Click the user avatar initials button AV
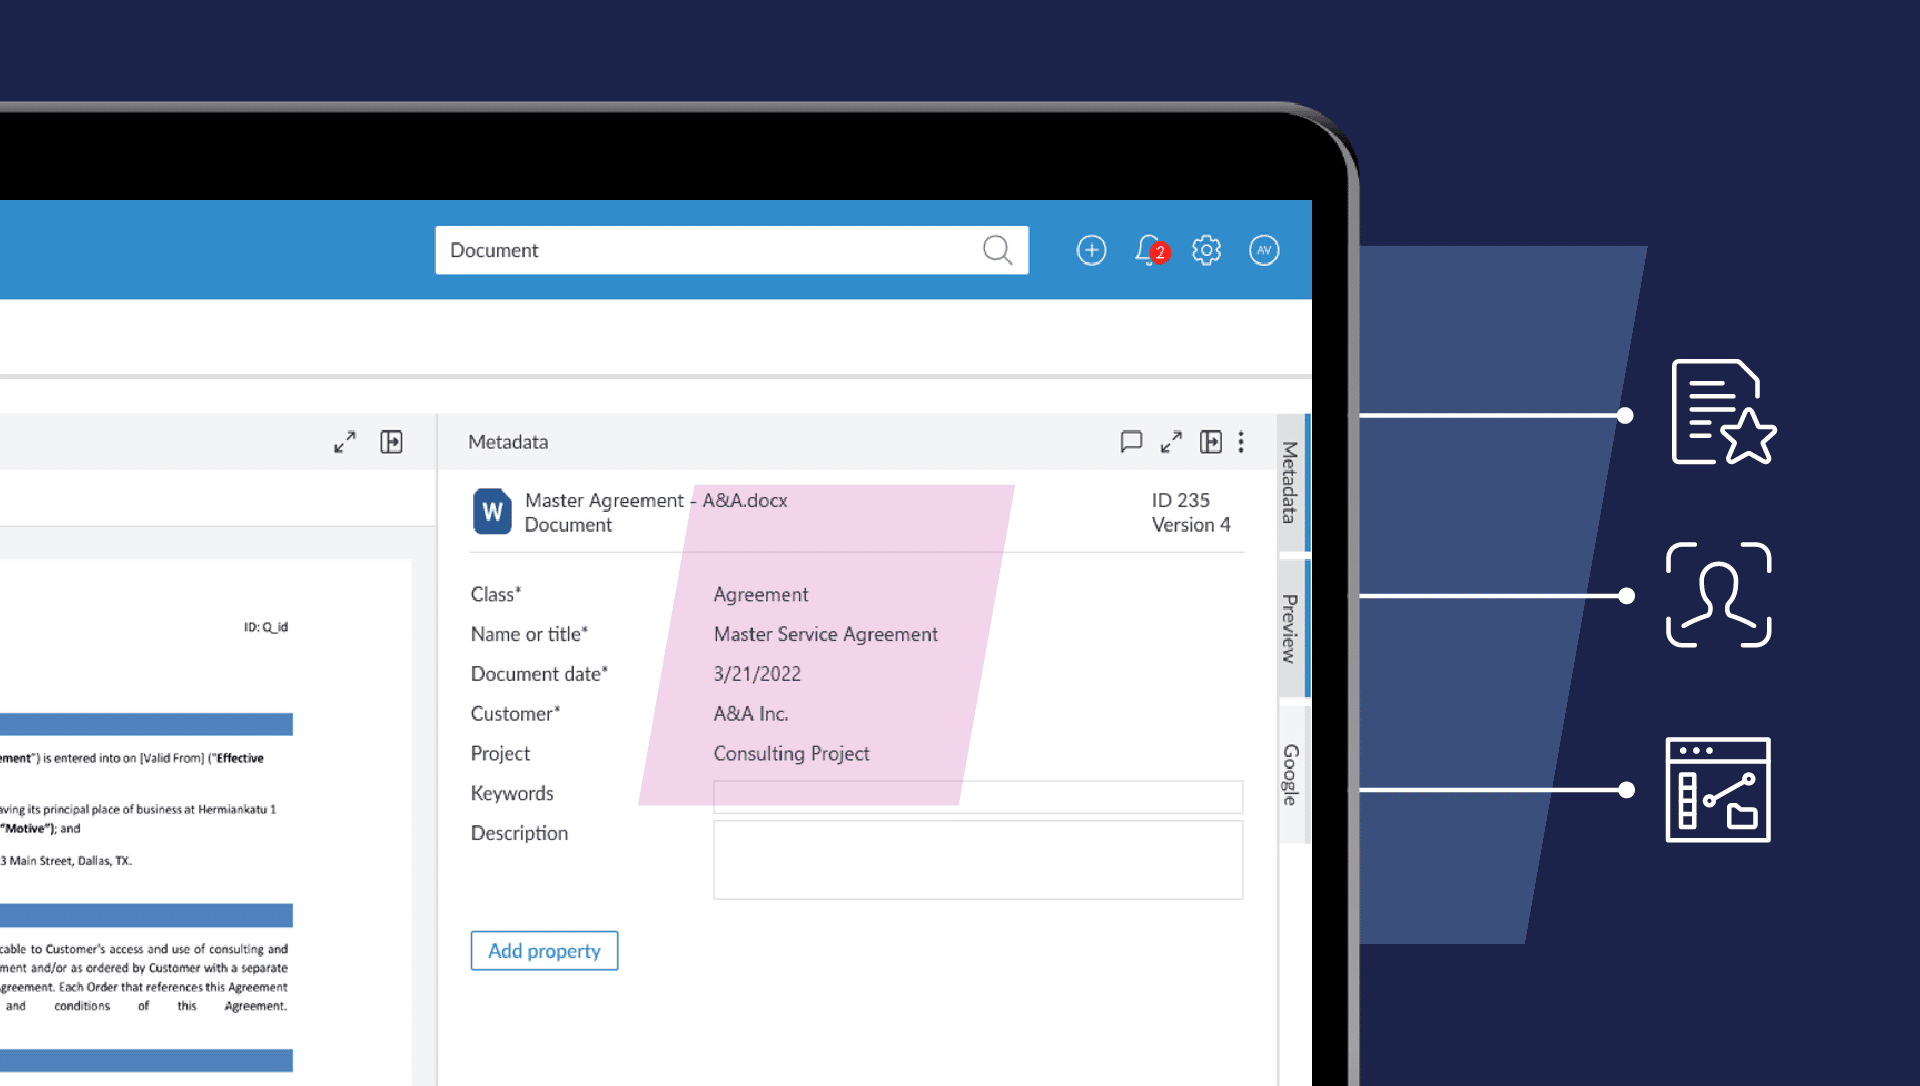Viewport: 1920px width, 1086px height. point(1261,249)
